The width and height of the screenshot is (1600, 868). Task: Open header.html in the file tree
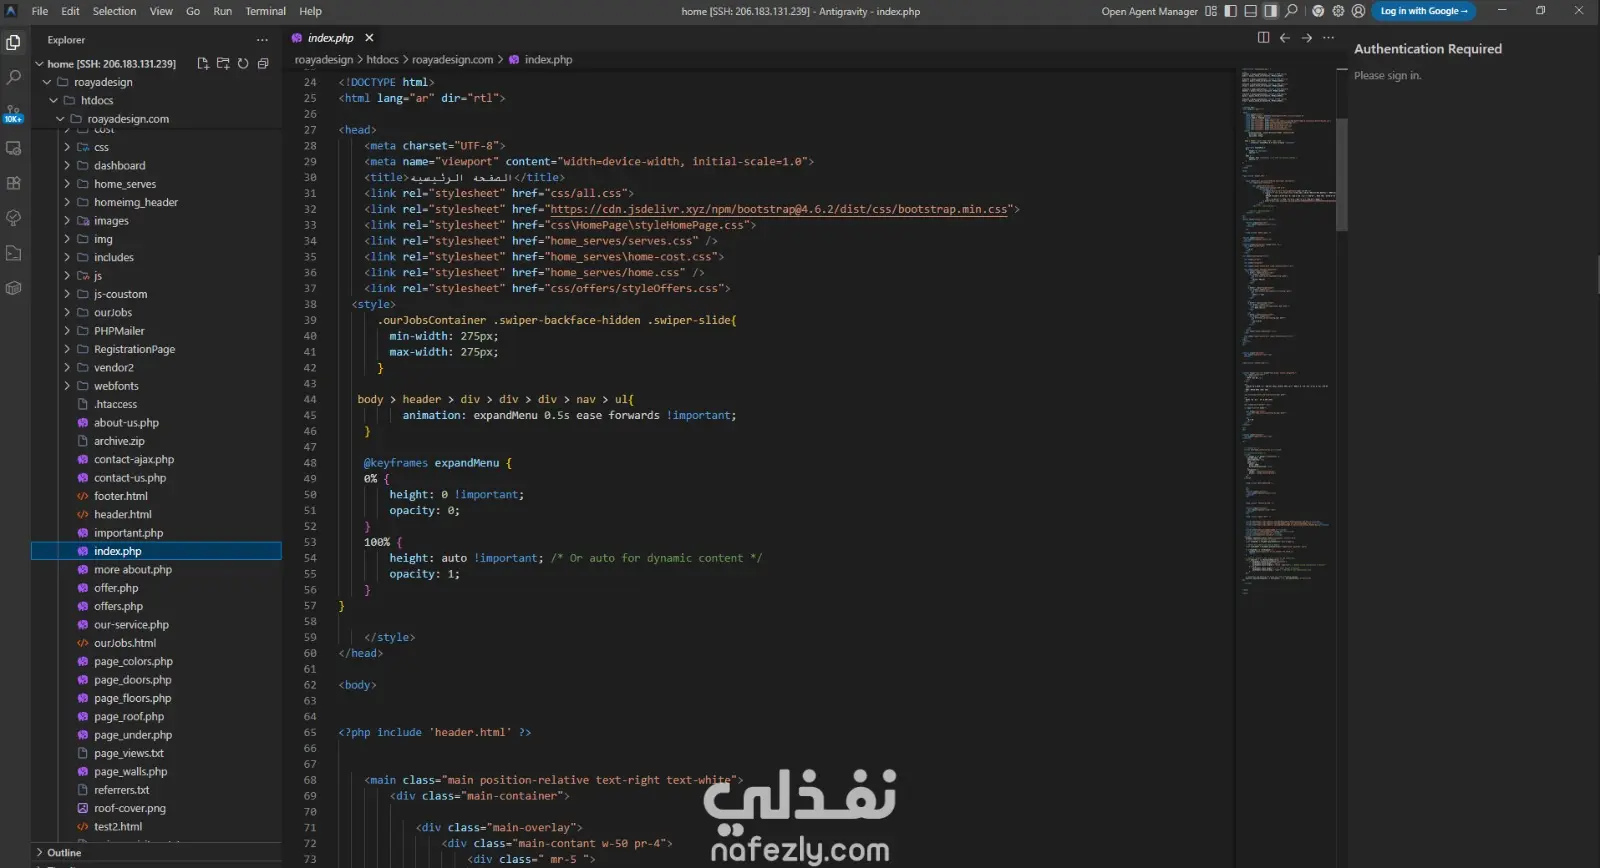click(x=123, y=515)
